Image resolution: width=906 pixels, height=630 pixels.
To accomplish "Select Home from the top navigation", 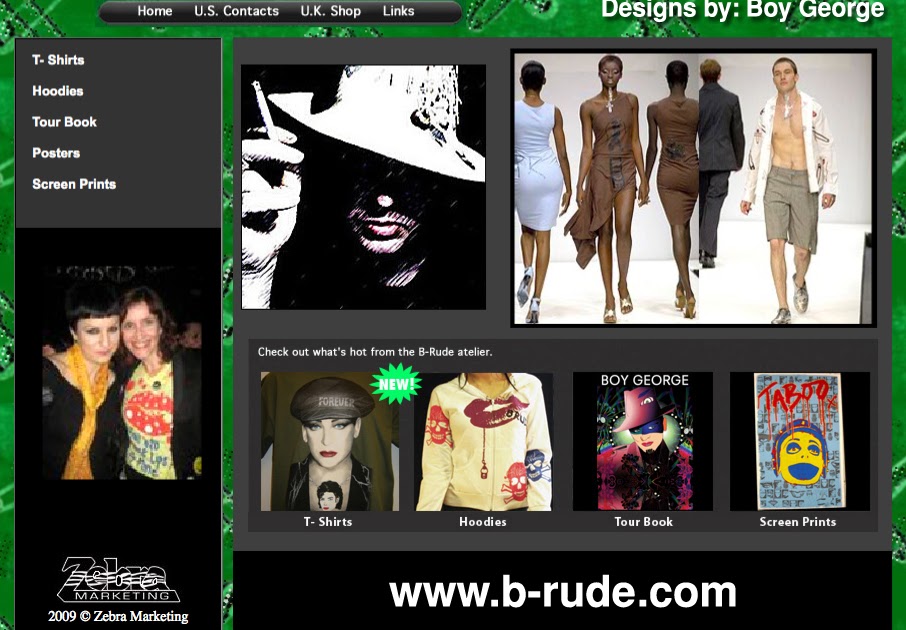I will point(154,12).
